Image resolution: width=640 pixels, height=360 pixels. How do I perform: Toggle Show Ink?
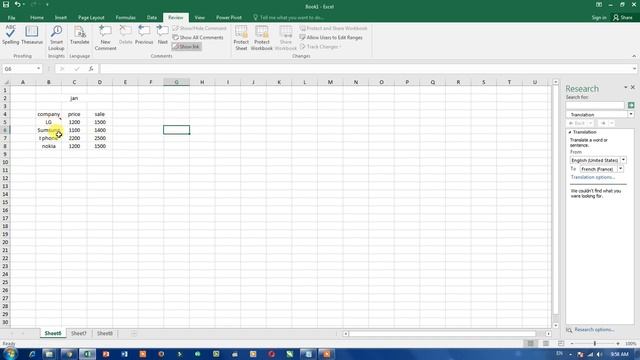pos(186,47)
